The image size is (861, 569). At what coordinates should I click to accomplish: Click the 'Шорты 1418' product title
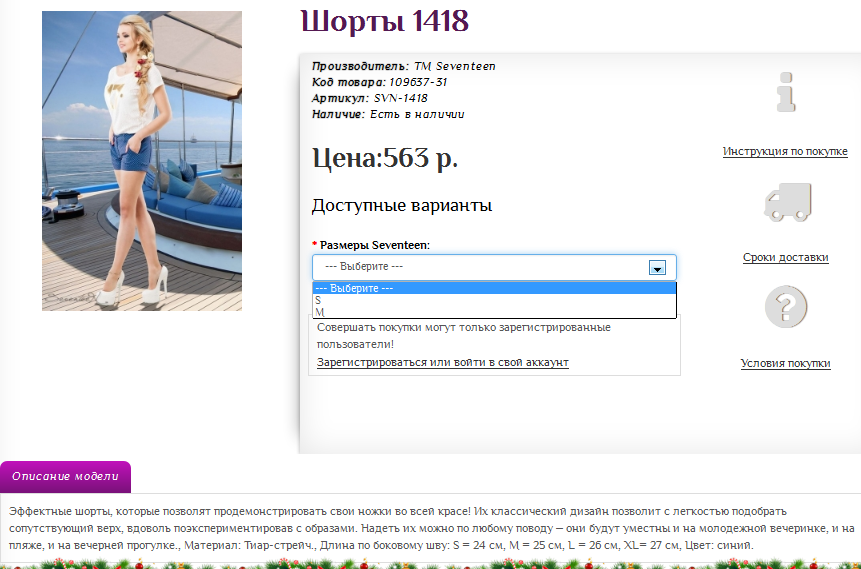[384, 21]
